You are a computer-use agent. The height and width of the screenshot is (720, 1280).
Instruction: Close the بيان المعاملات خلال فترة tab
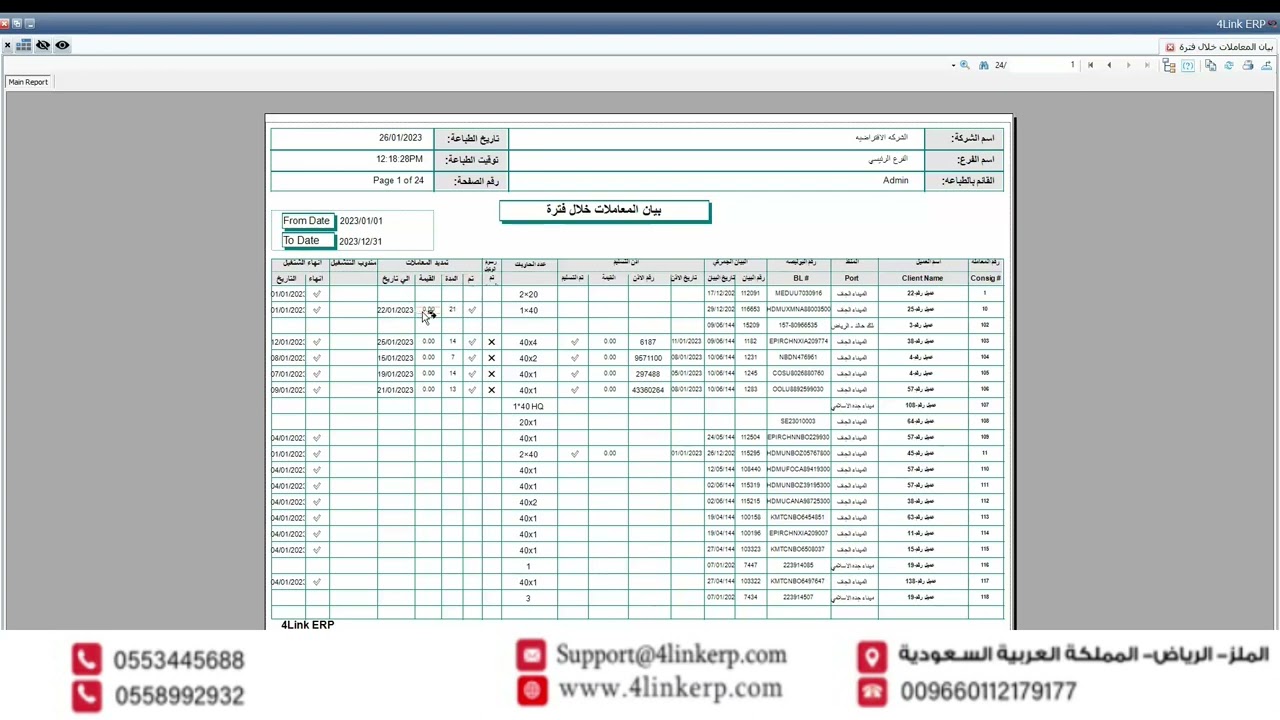point(1170,47)
